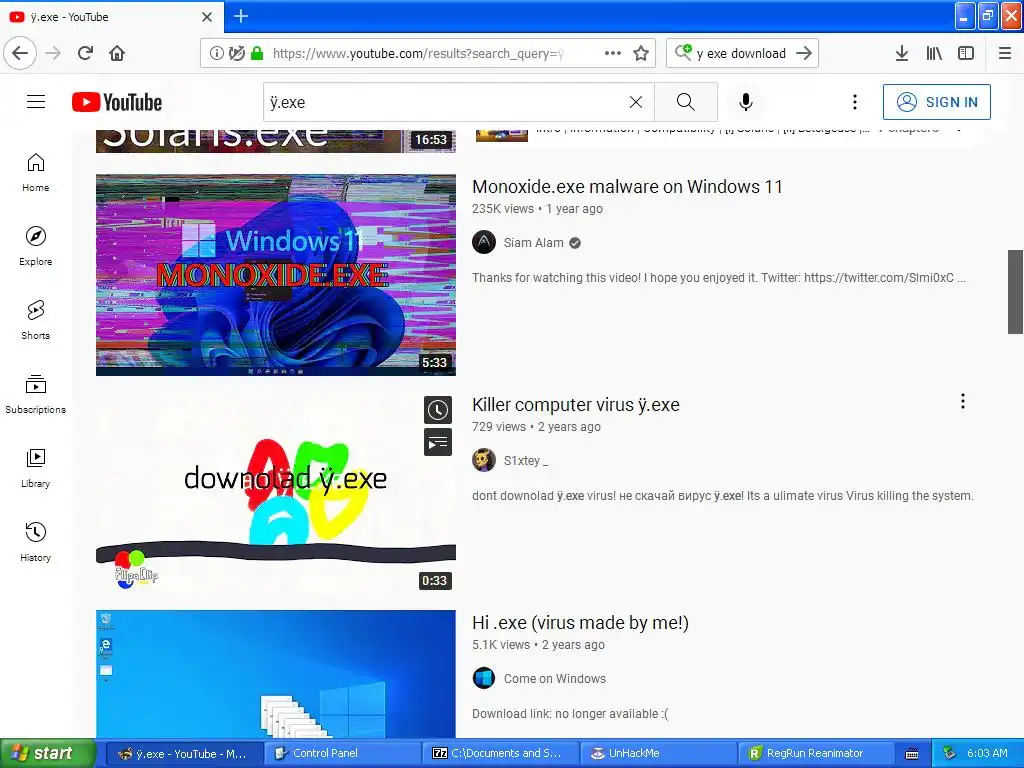Viewport: 1024px width, 768px height.
Task: Open 'Monoxide.exe malware on Windows 11' title
Action: (627, 187)
